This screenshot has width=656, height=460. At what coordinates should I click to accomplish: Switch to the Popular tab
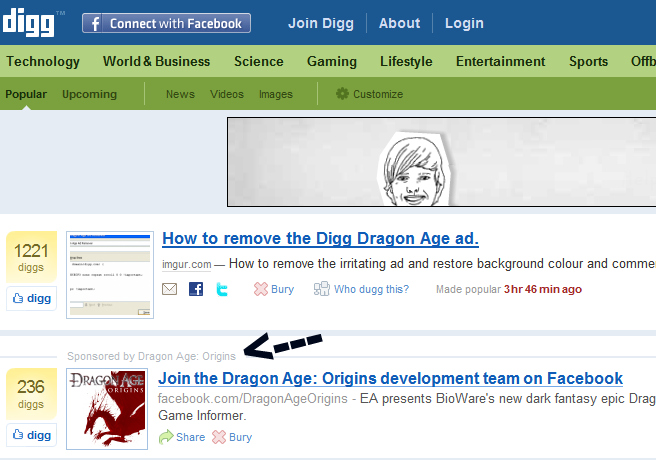coord(26,94)
